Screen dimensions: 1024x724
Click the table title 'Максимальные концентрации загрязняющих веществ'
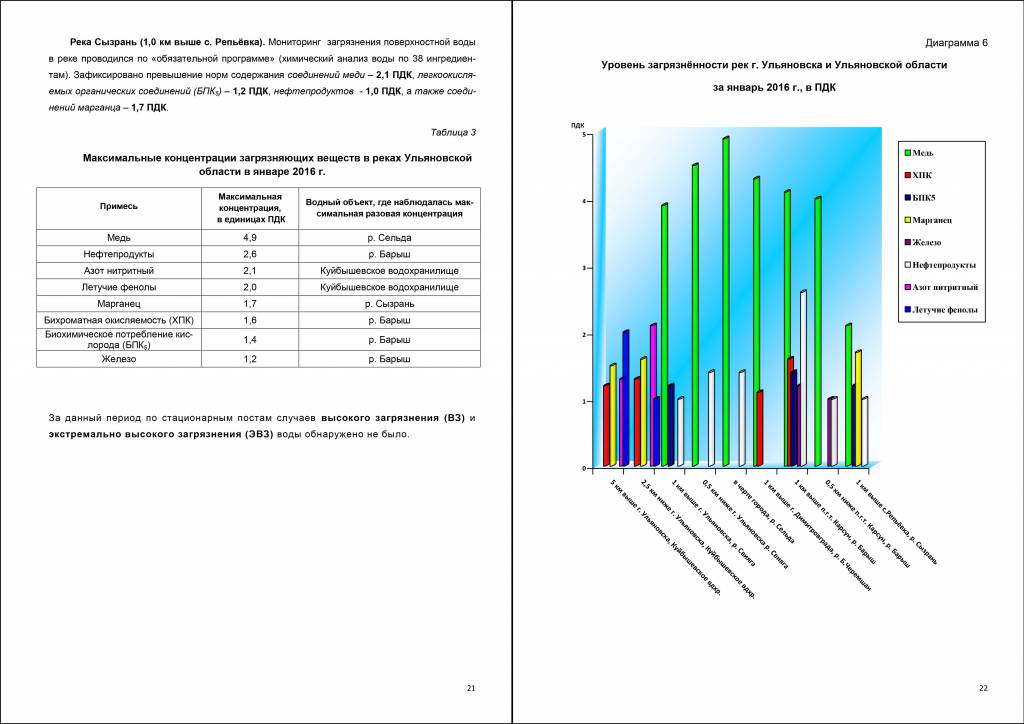(277, 165)
